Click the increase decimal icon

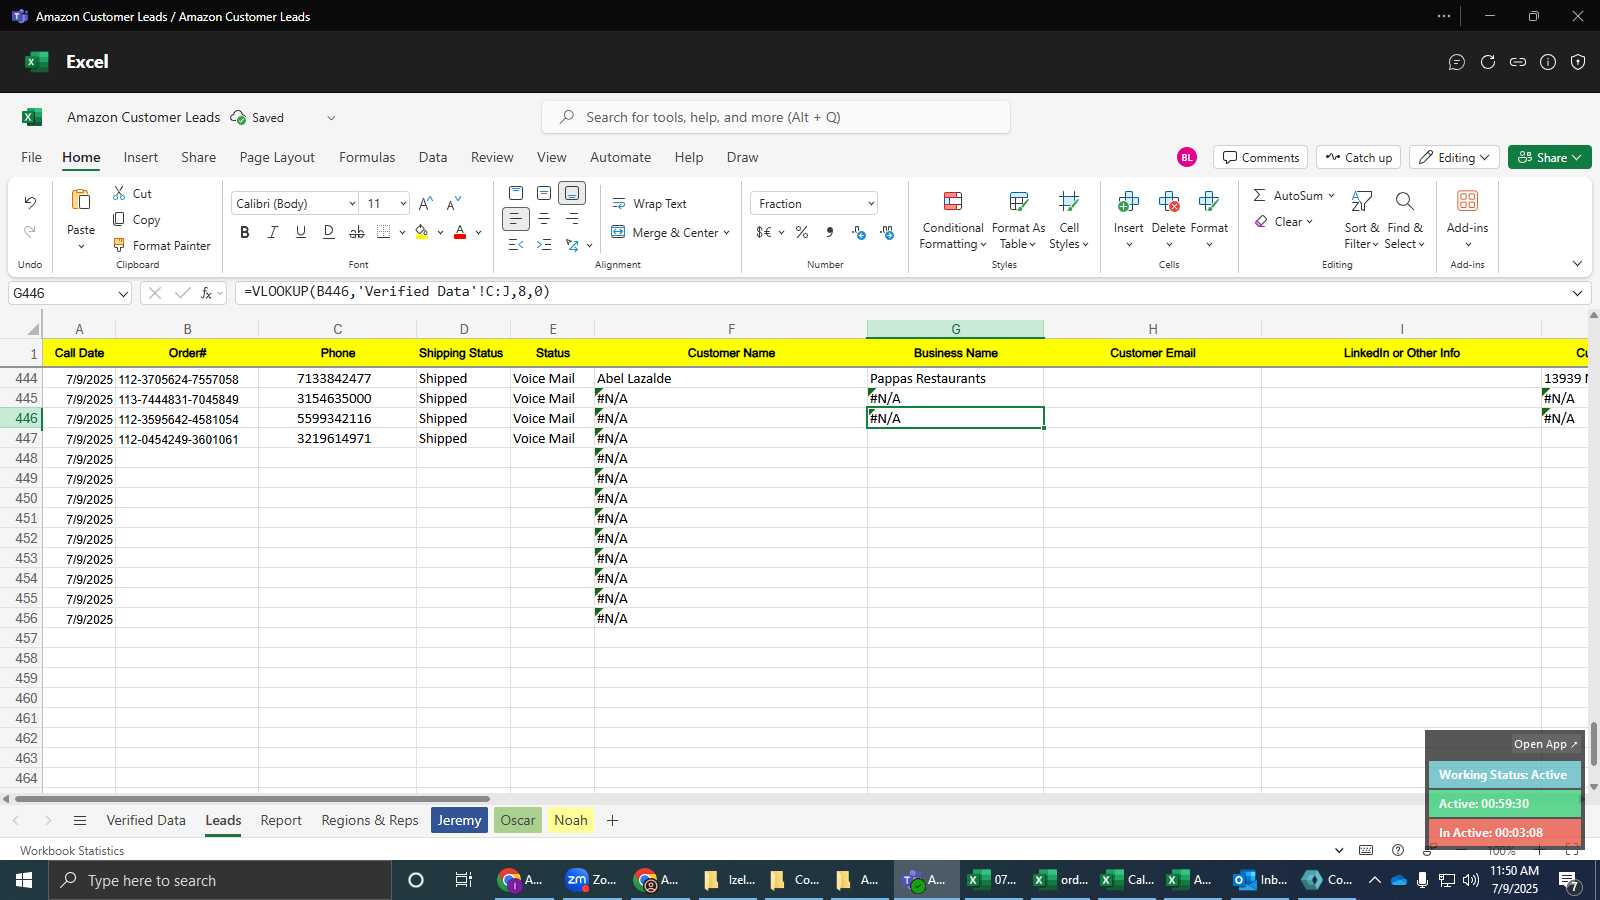point(859,232)
